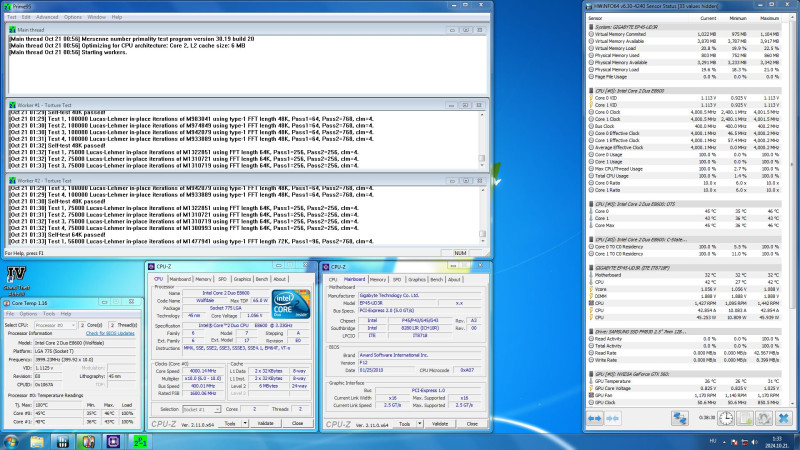Click Tools button in left CPU-Z

point(230,423)
